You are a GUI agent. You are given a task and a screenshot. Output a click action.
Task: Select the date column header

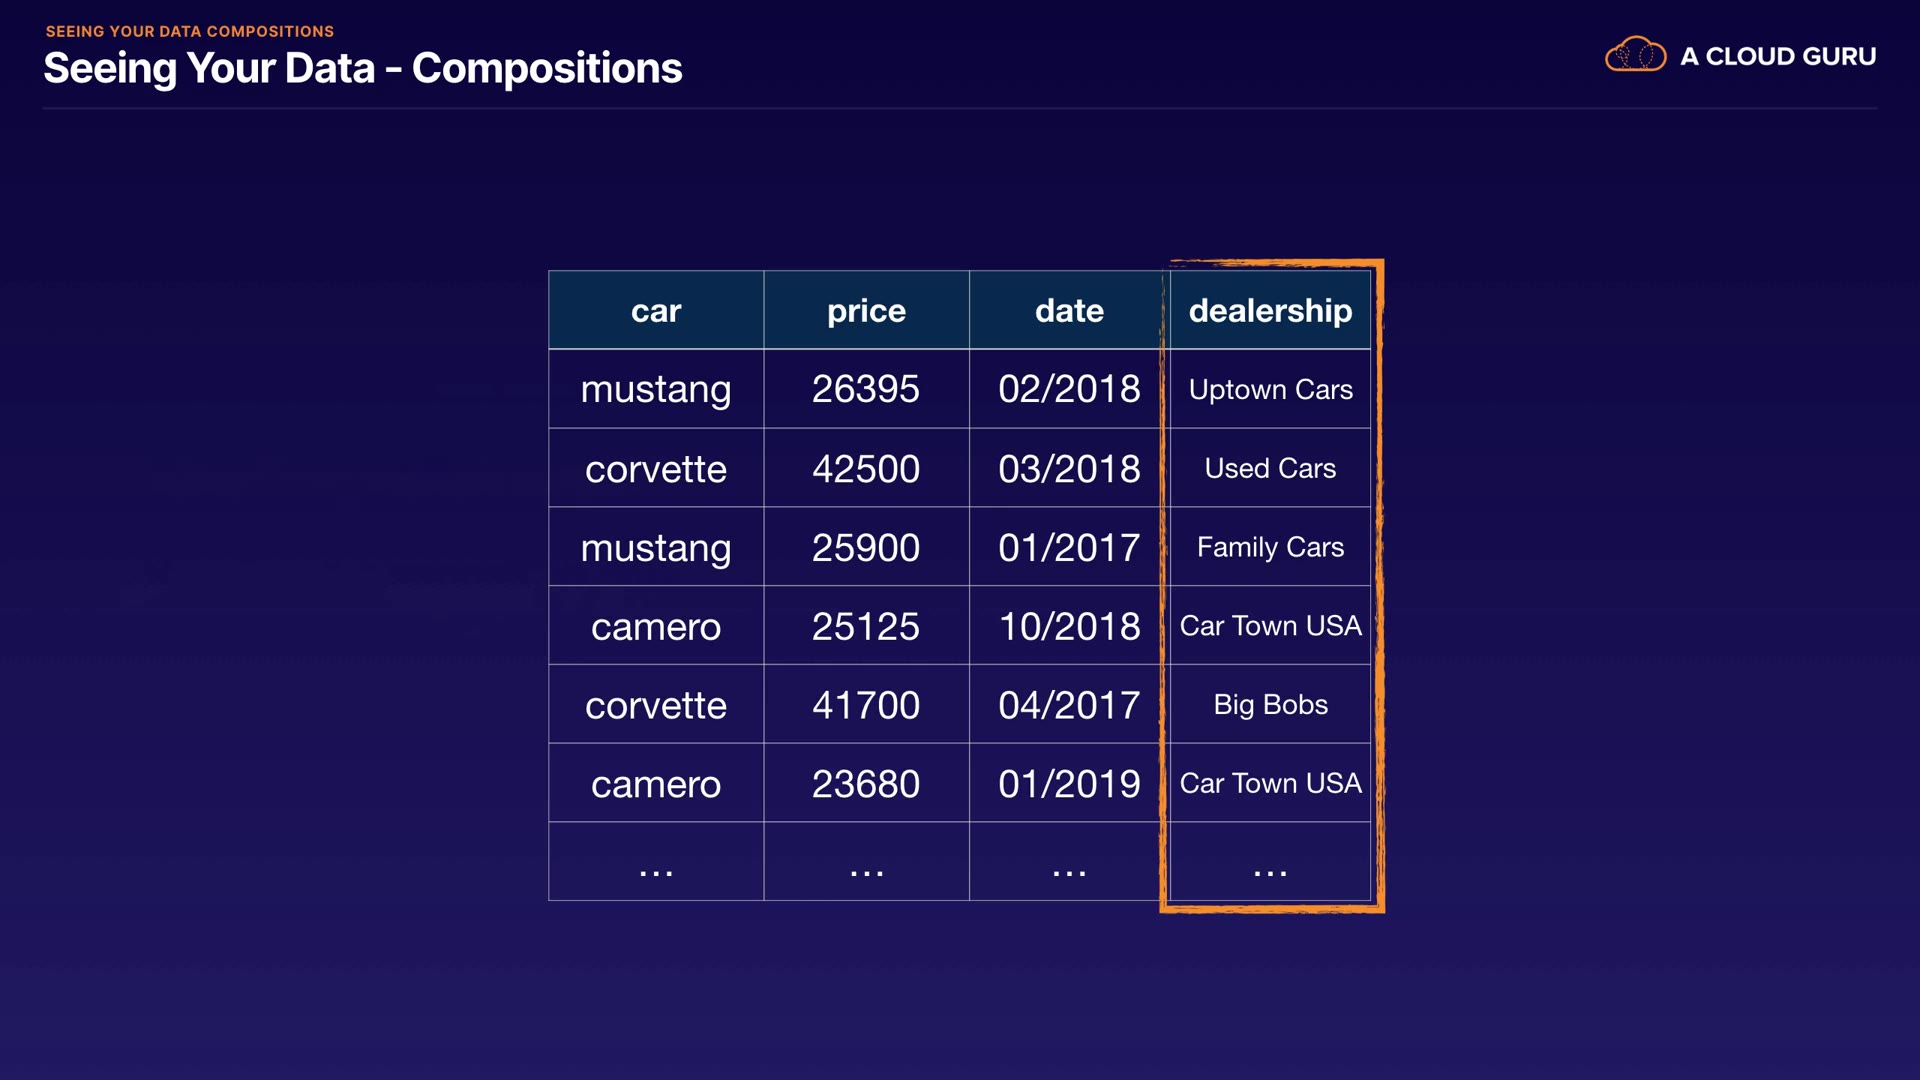[1068, 311]
